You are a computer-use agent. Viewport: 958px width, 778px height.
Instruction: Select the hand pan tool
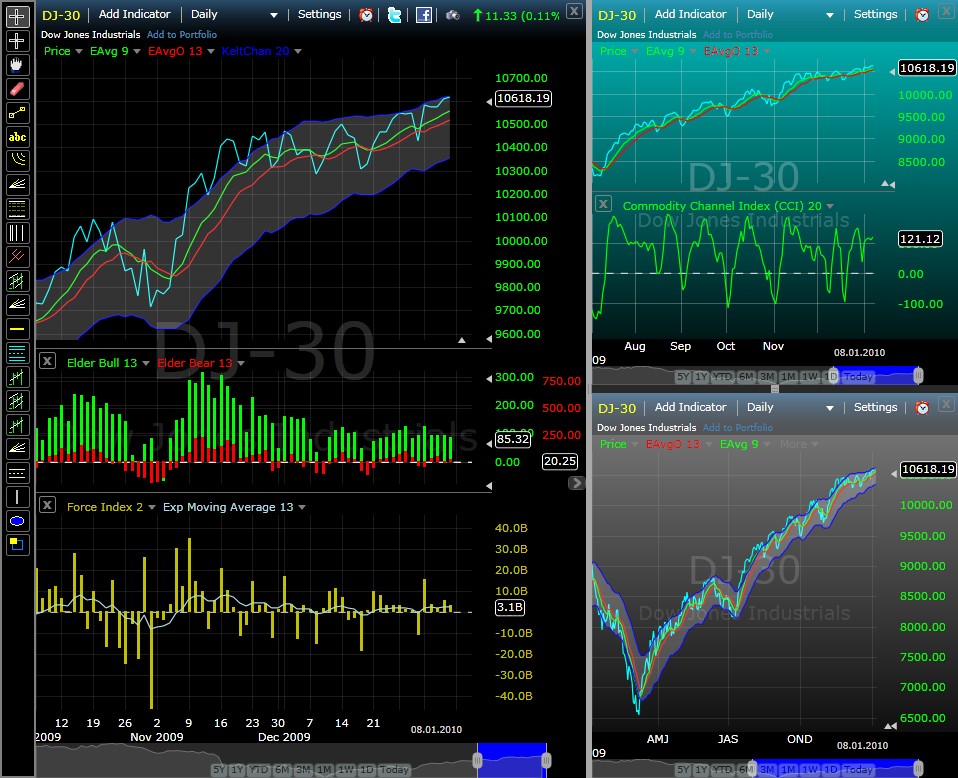pyautogui.click(x=17, y=65)
